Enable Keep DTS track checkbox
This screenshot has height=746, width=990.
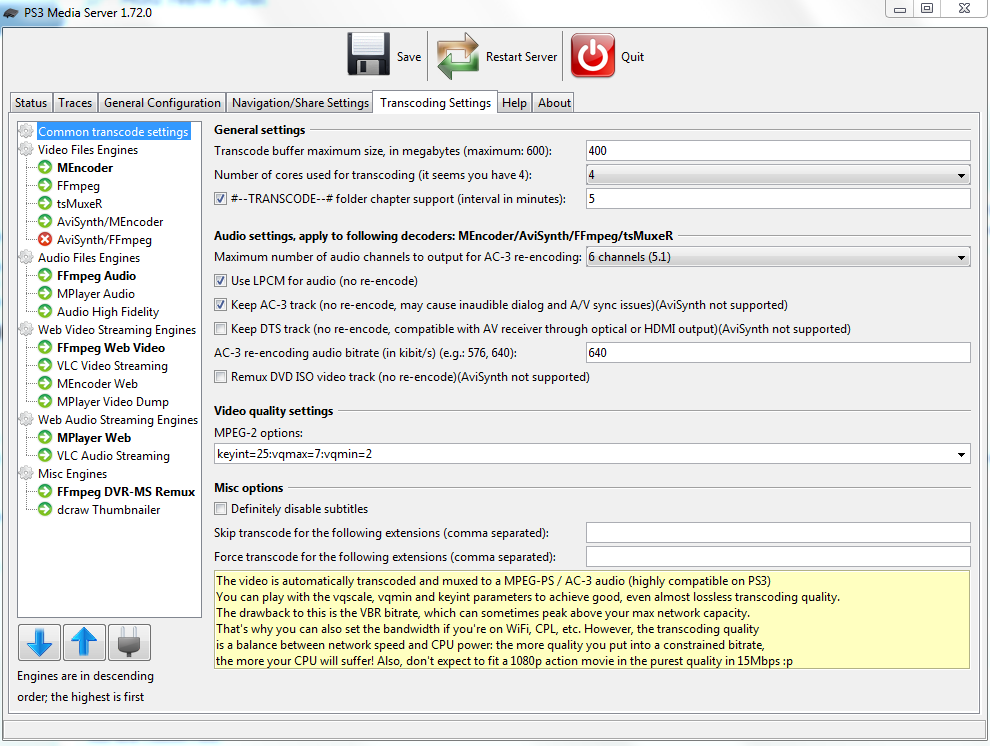click(221, 329)
